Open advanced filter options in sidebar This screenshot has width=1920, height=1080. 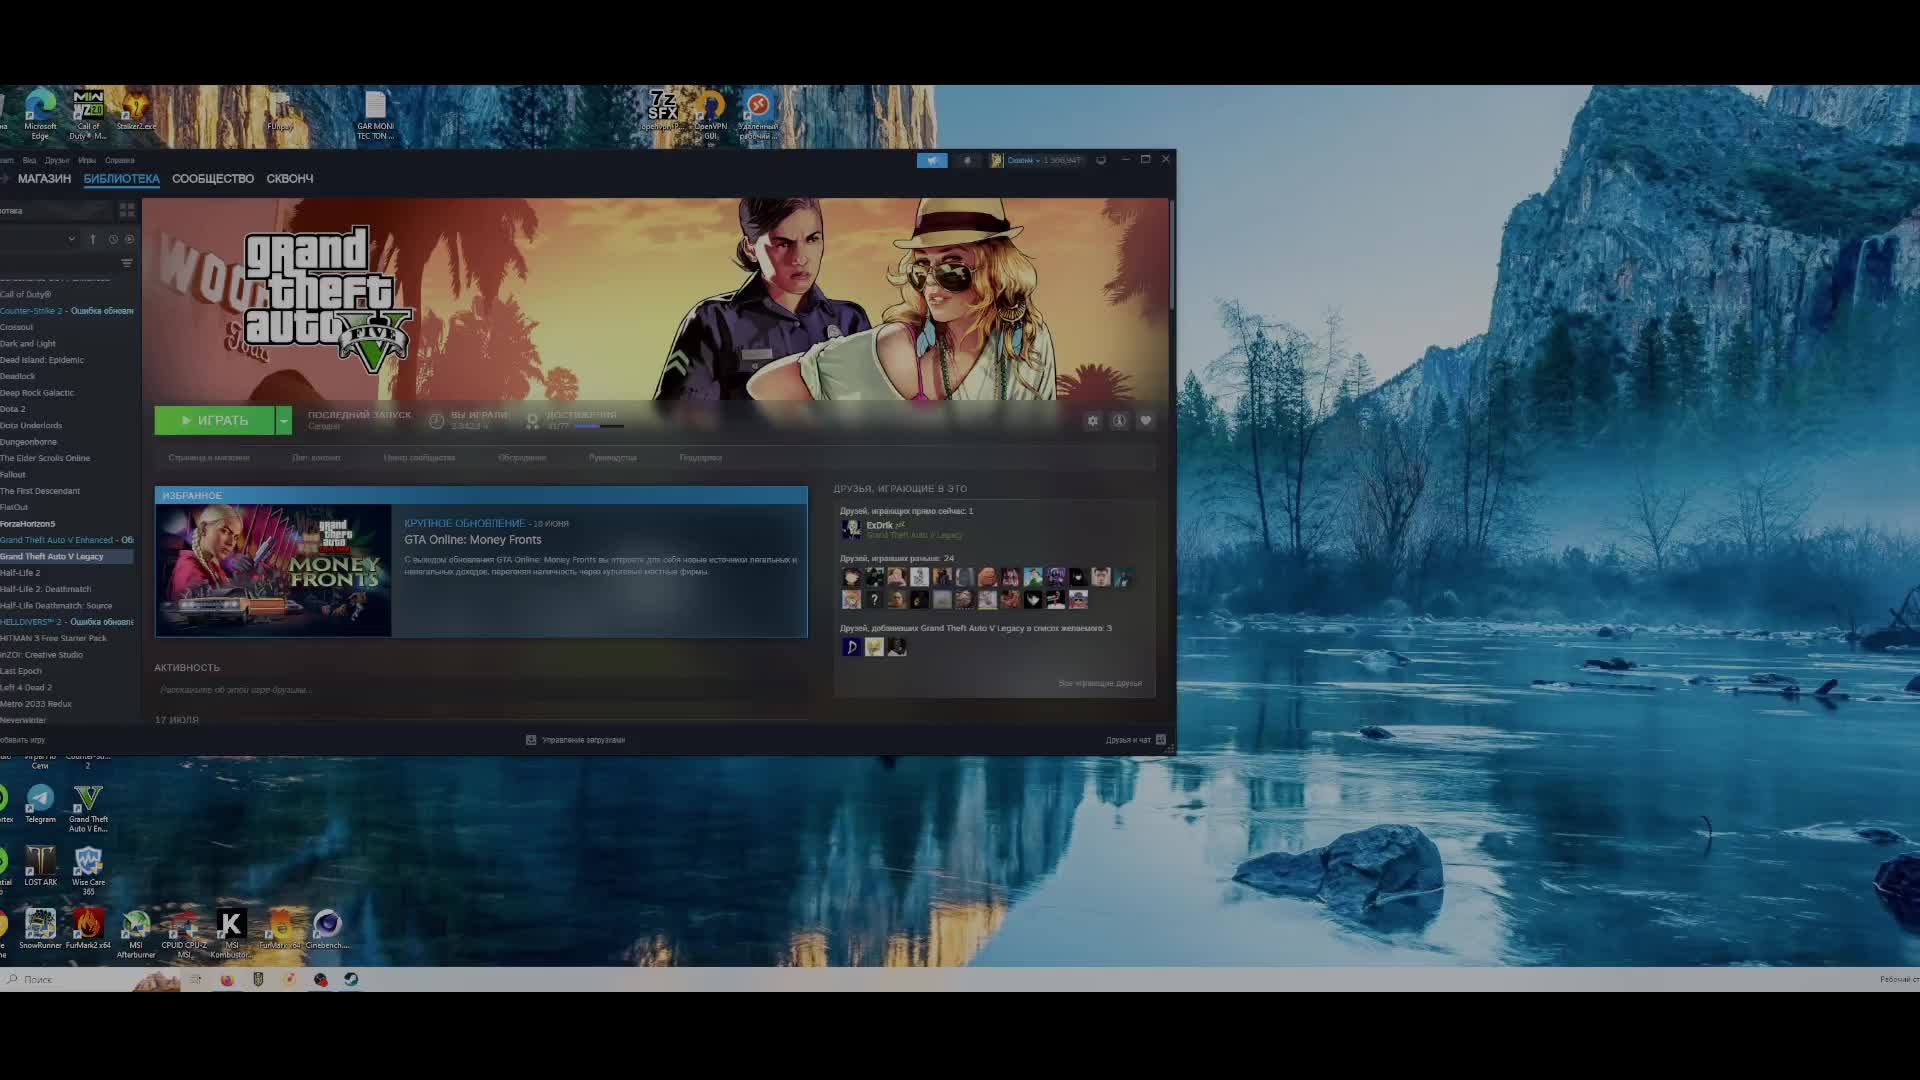click(127, 263)
